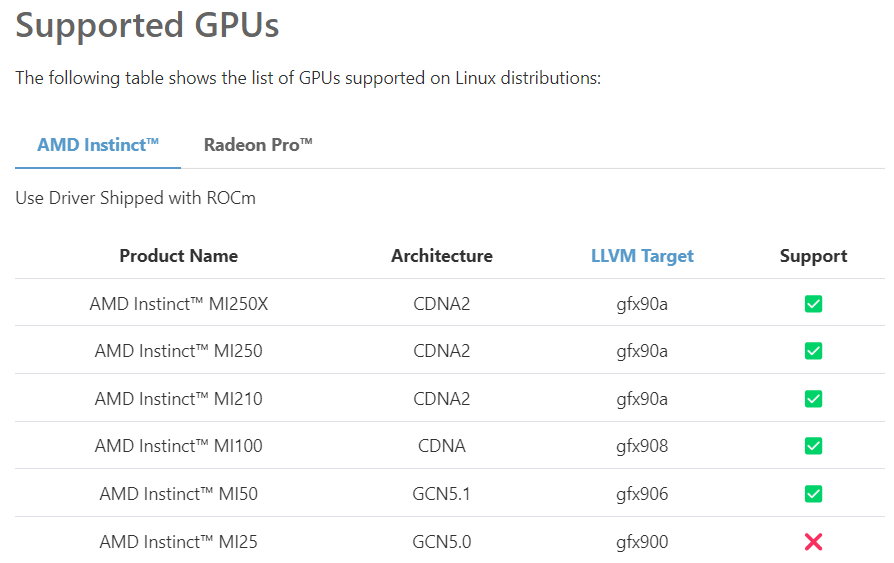
Task: Click the green check for MI100 support
Action: (x=813, y=446)
